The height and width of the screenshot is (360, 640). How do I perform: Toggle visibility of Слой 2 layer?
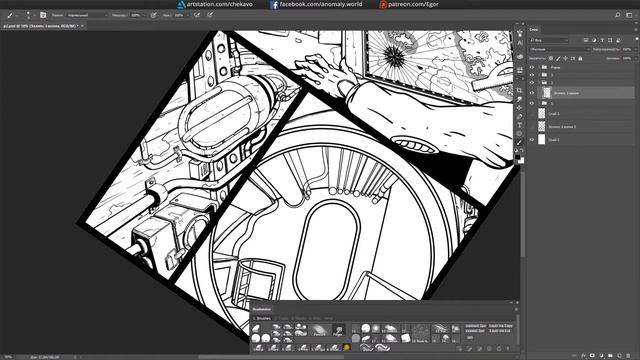[x=532, y=140]
